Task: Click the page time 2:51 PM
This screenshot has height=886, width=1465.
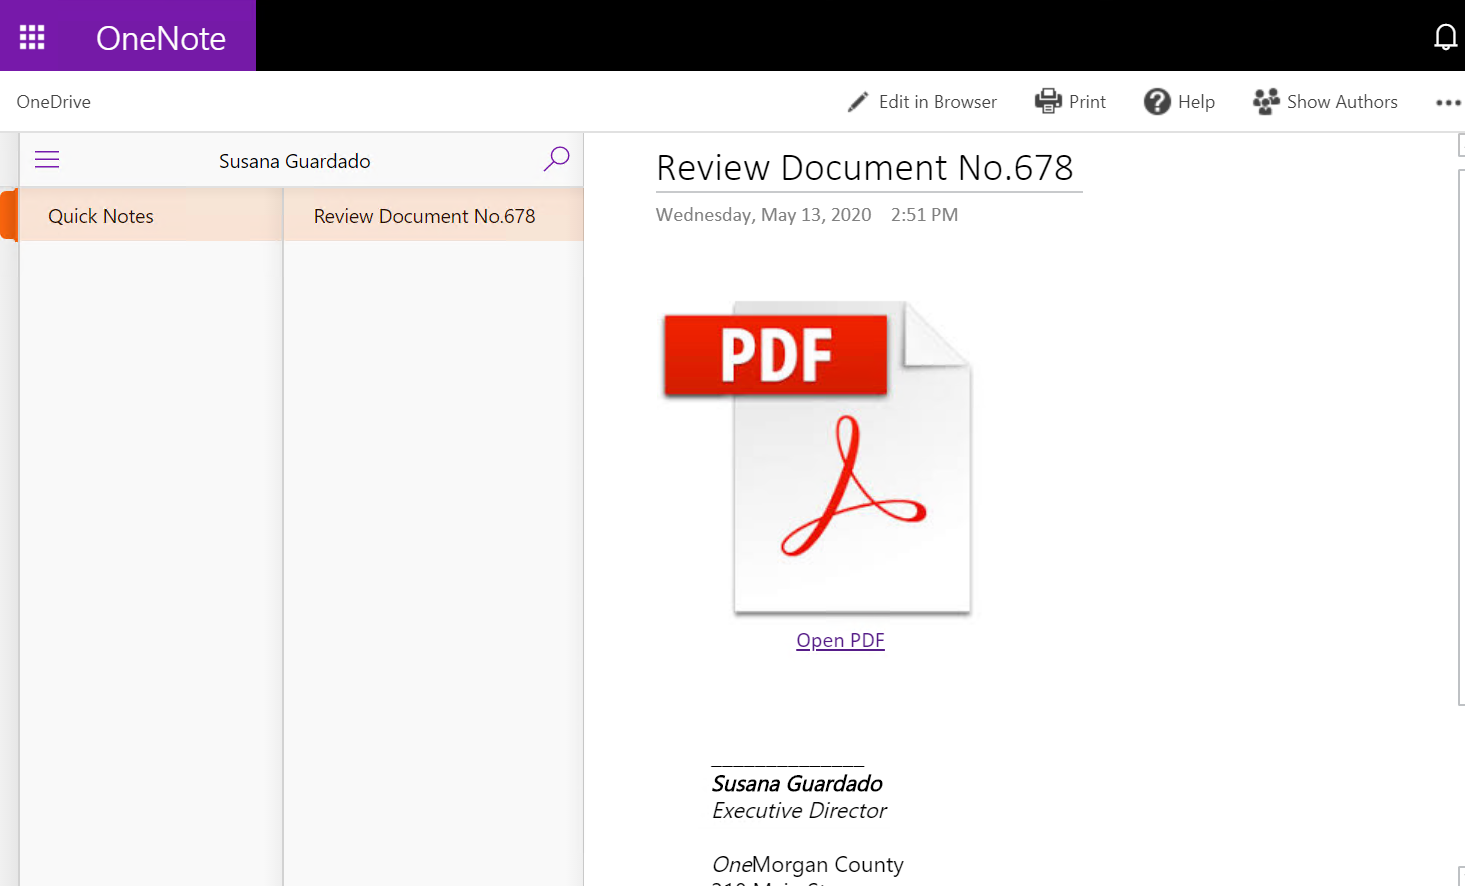Action: point(924,215)
